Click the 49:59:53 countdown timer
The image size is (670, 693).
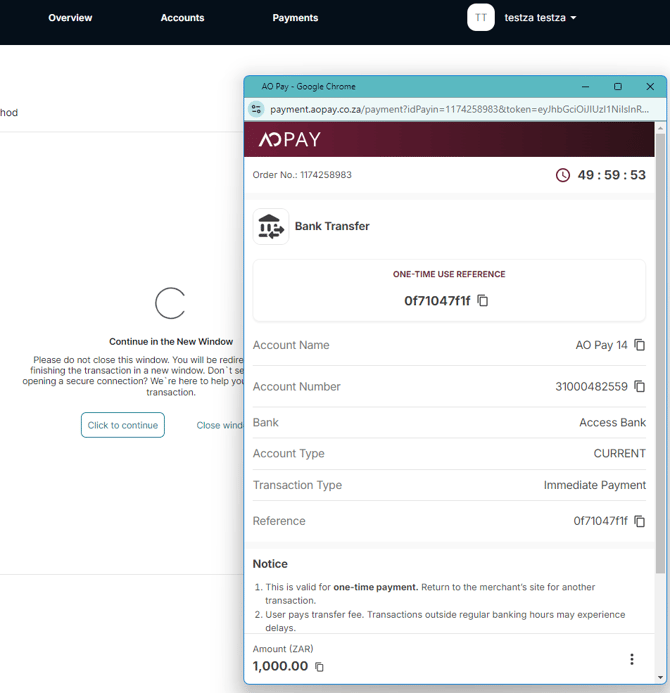click(x=612, y=175)
